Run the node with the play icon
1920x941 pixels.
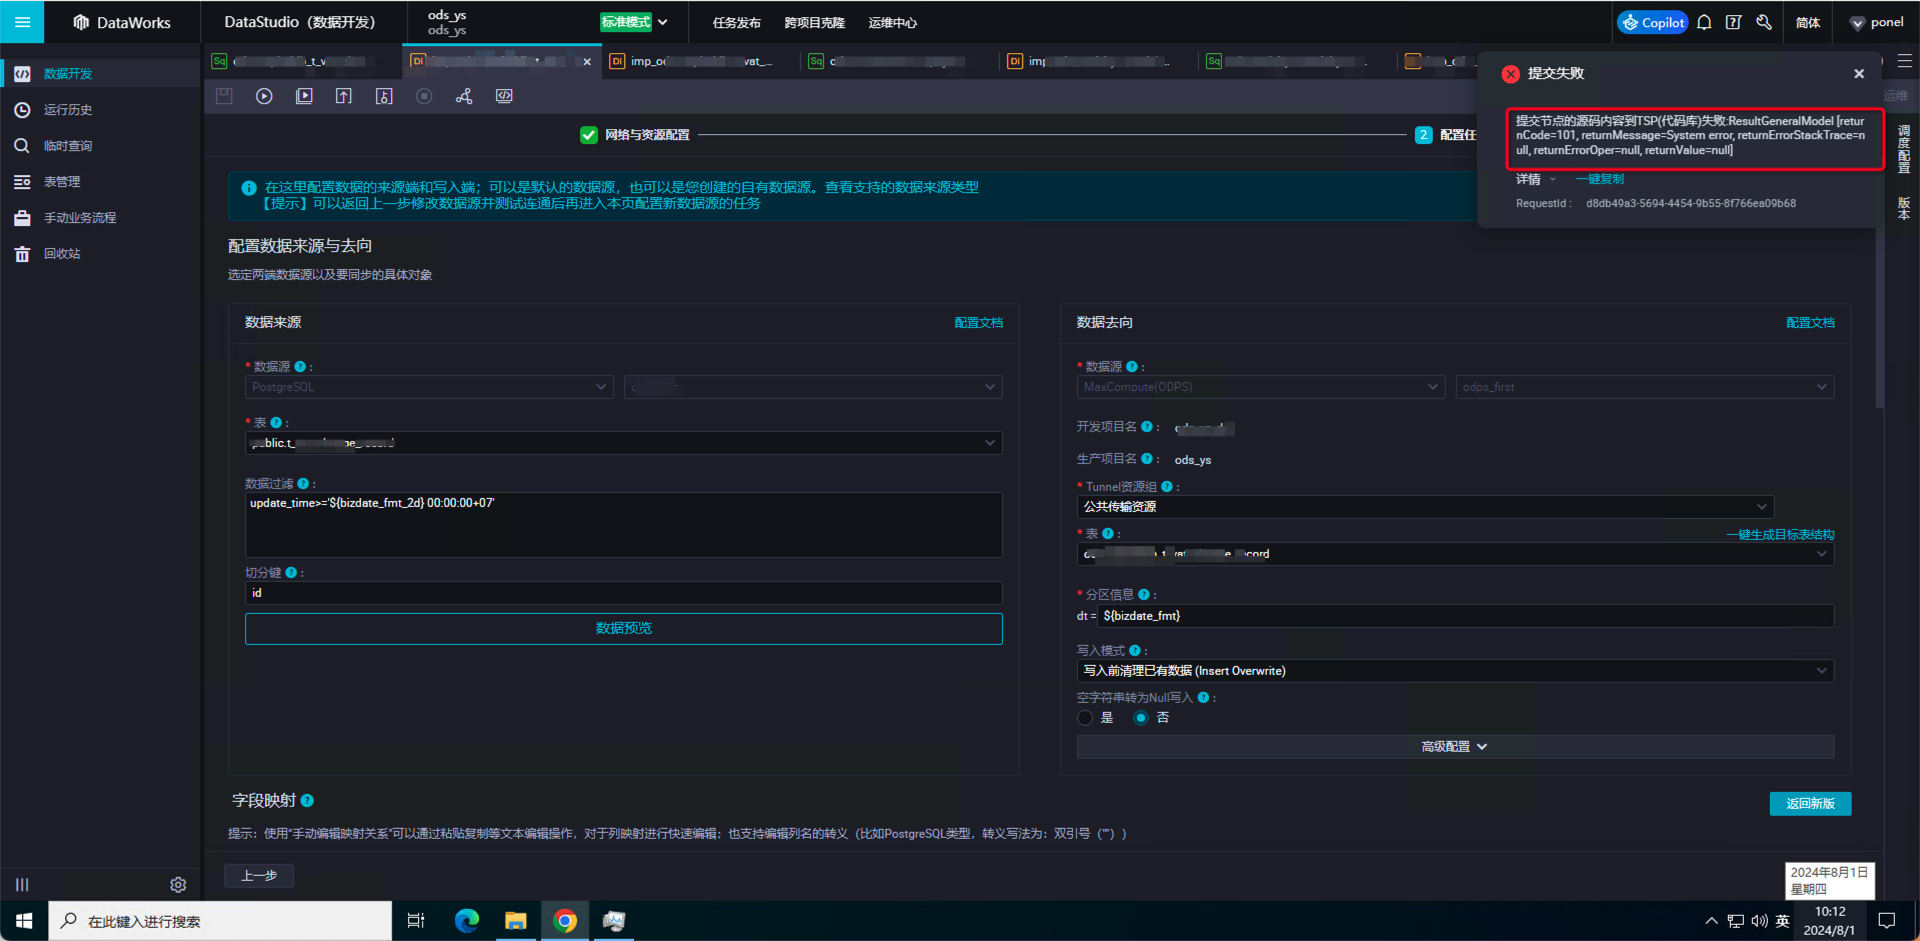tap(264, 96)
